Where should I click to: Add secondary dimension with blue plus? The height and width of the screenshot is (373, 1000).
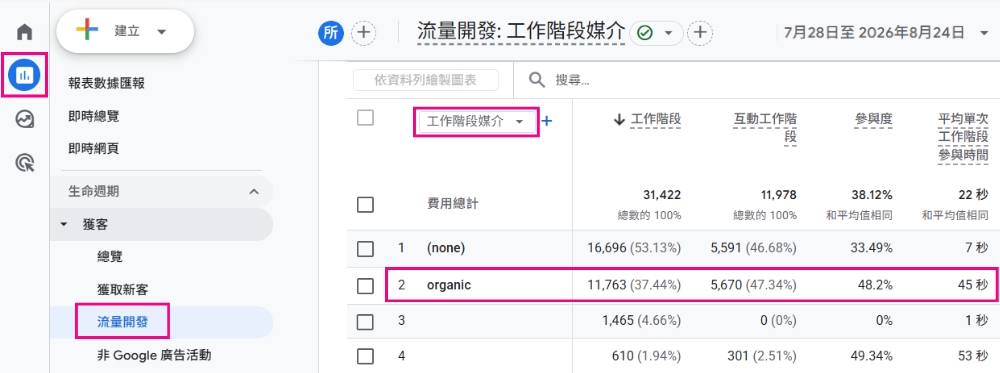pyautogui.click(x=546, y=121)
